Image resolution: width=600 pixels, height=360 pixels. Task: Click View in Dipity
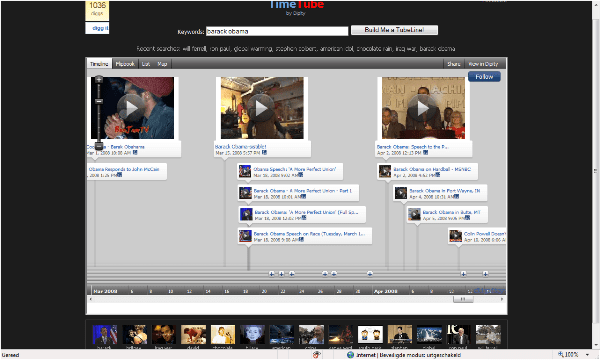pos(484,64)
